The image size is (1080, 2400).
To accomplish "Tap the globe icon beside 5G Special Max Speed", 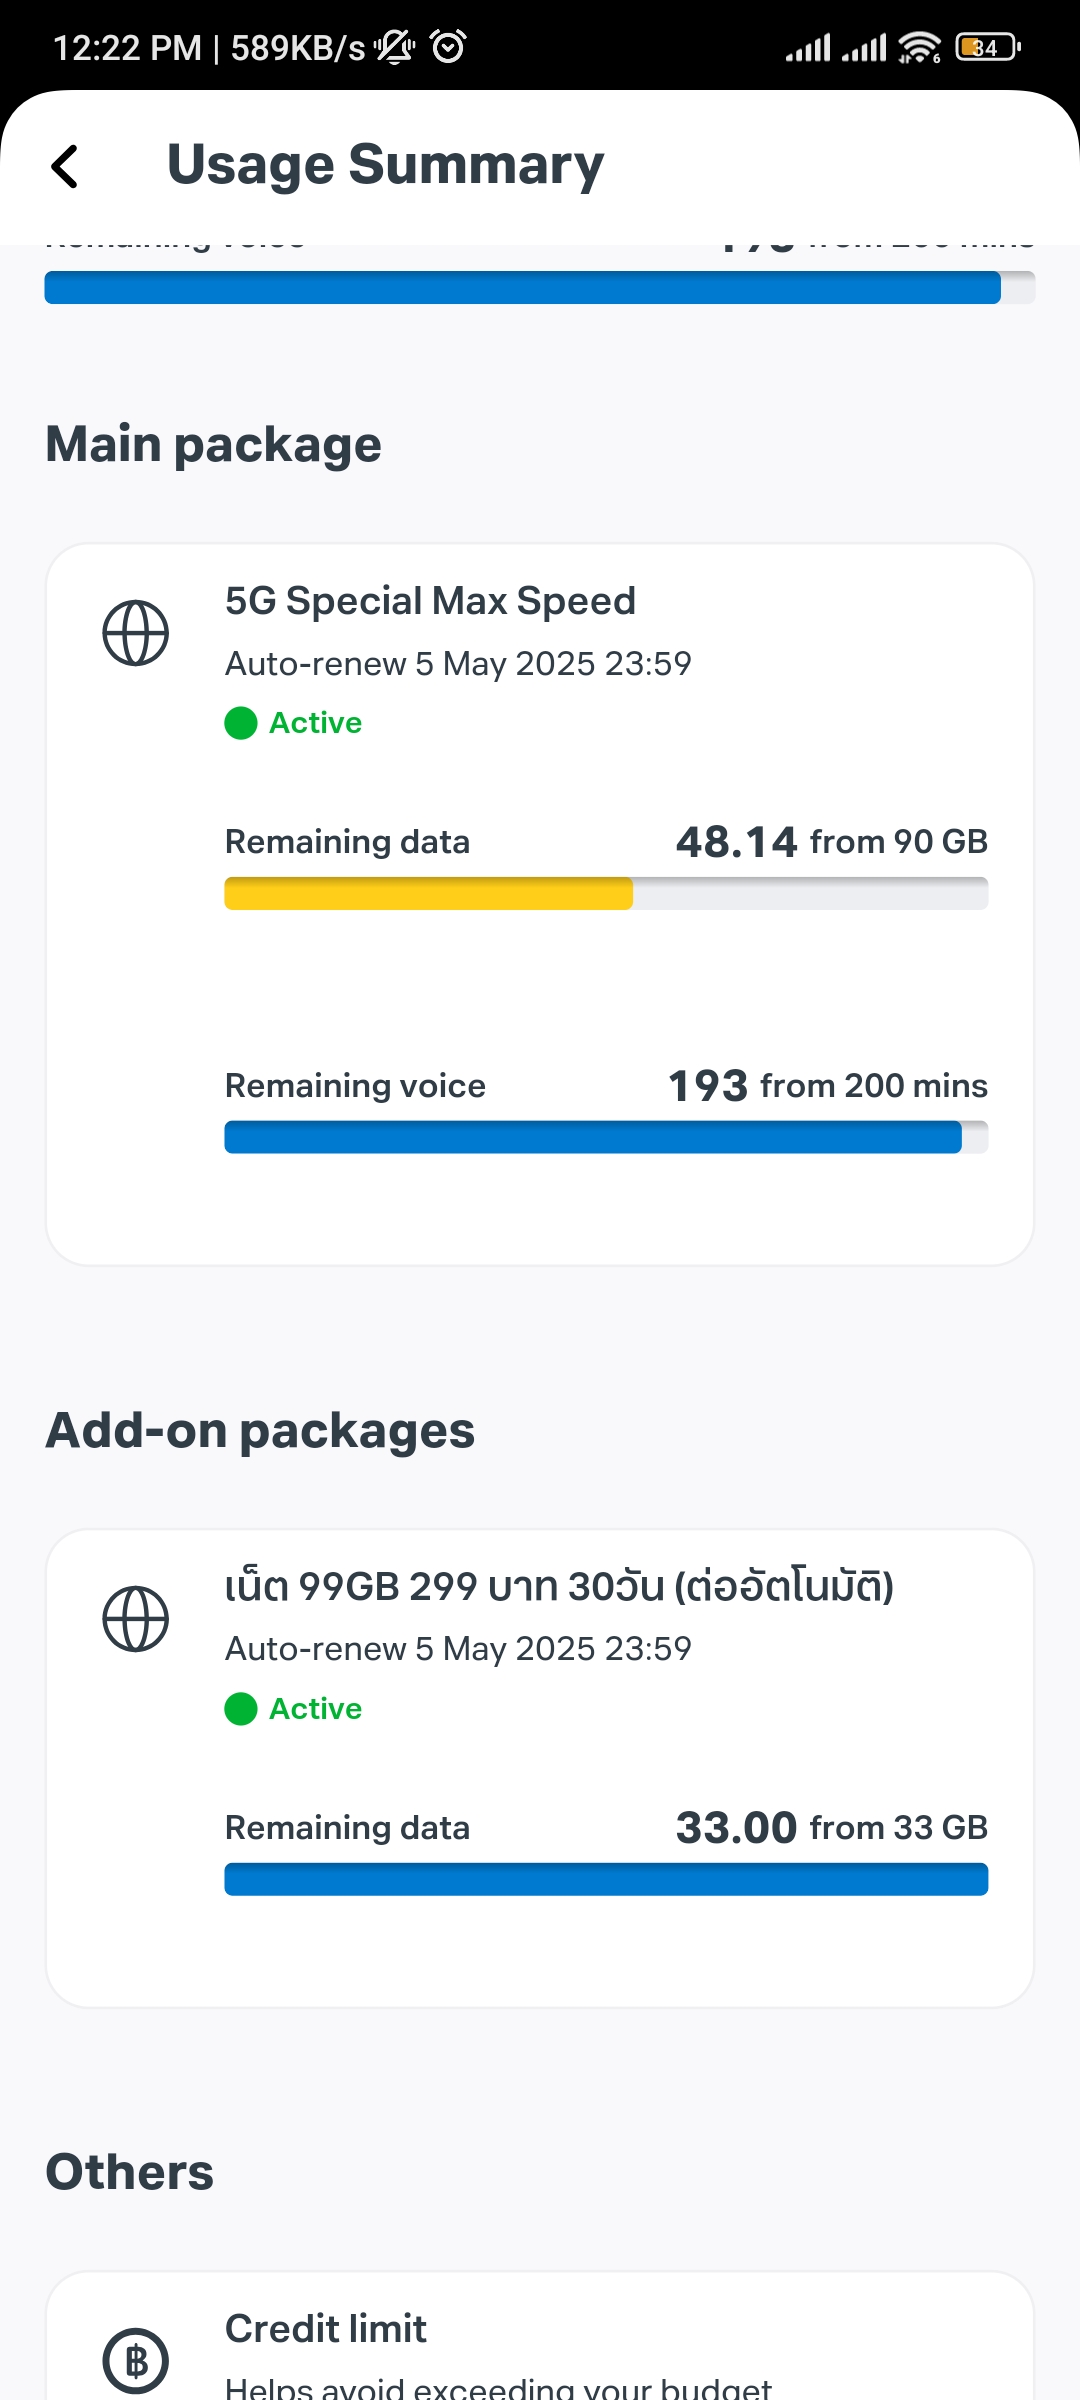I will (x=136, y=633).
